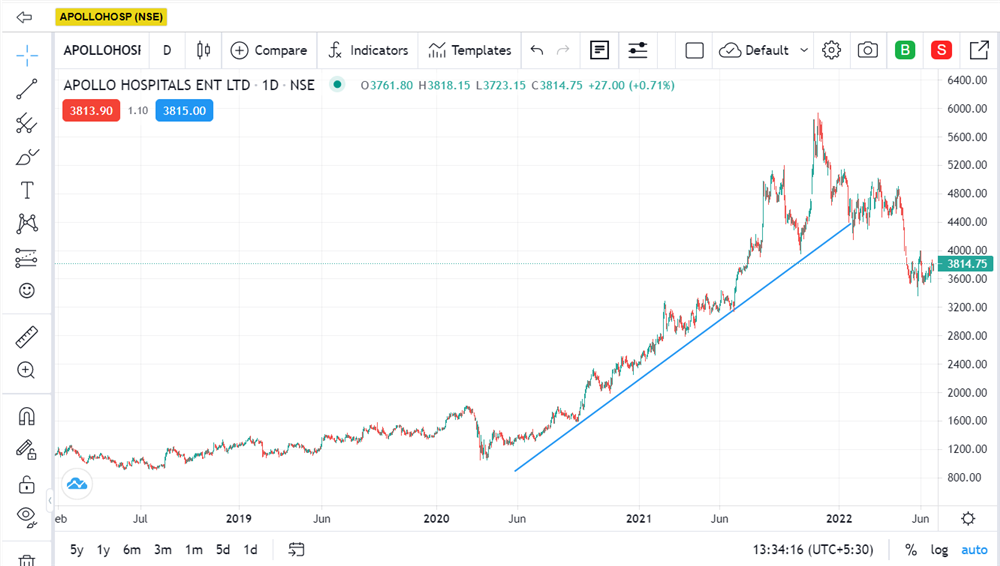Click the 3814.75 current price label
Screen dimensions: 1000x566
coord(966,264)
